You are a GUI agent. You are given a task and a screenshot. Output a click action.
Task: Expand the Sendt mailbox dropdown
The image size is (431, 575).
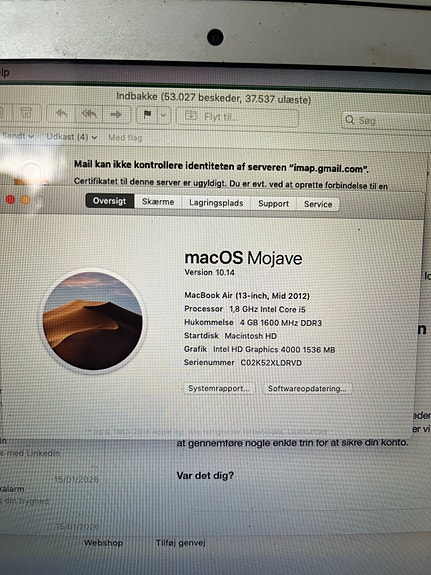click(18, 136)
